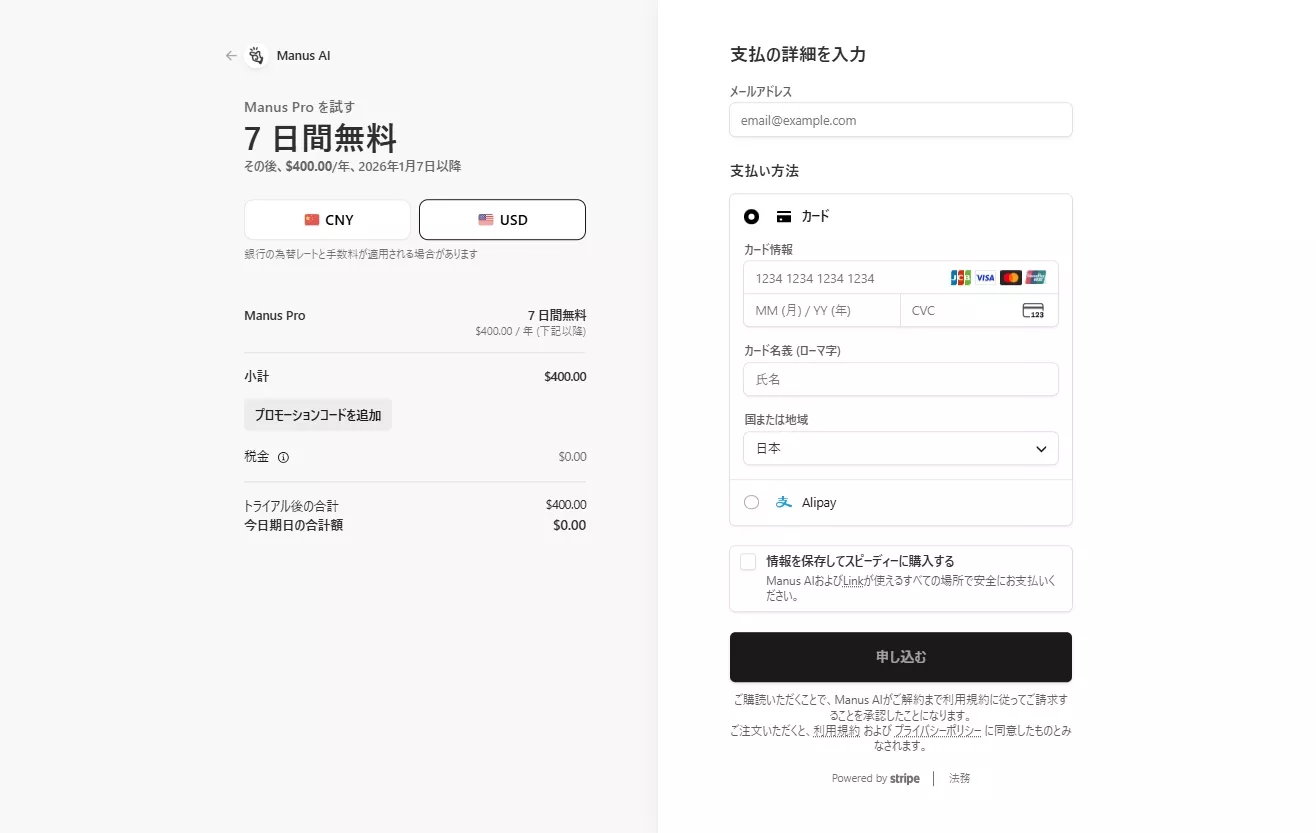Click the Alipay logo icon

coord(784,502)
